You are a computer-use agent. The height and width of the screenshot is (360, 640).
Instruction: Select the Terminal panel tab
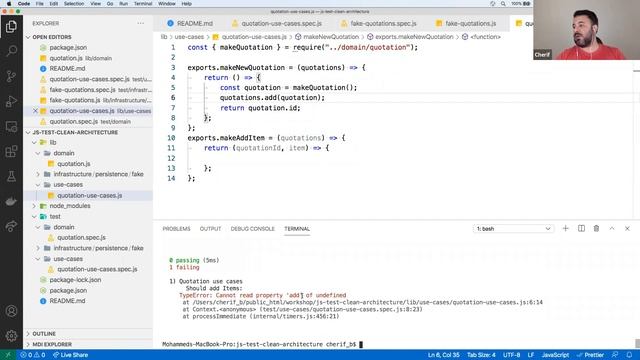(297, 229)
